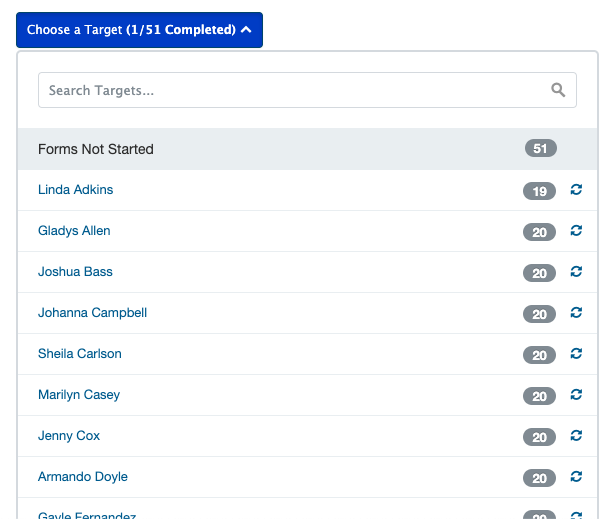This screenshot has height=519, width=599.
Task: Click refresh icon beside Gladys Allen
Action: 576,230
